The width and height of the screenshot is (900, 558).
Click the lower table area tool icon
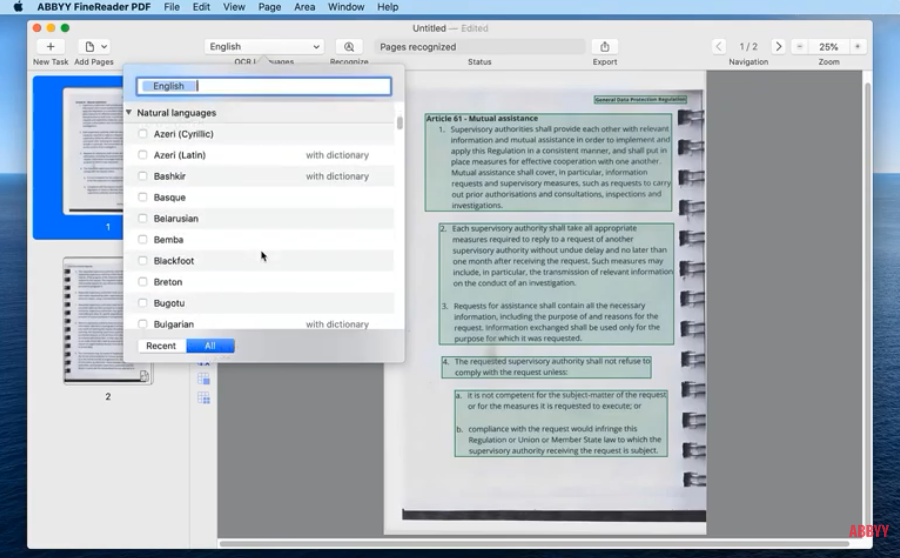pos(204,398)
